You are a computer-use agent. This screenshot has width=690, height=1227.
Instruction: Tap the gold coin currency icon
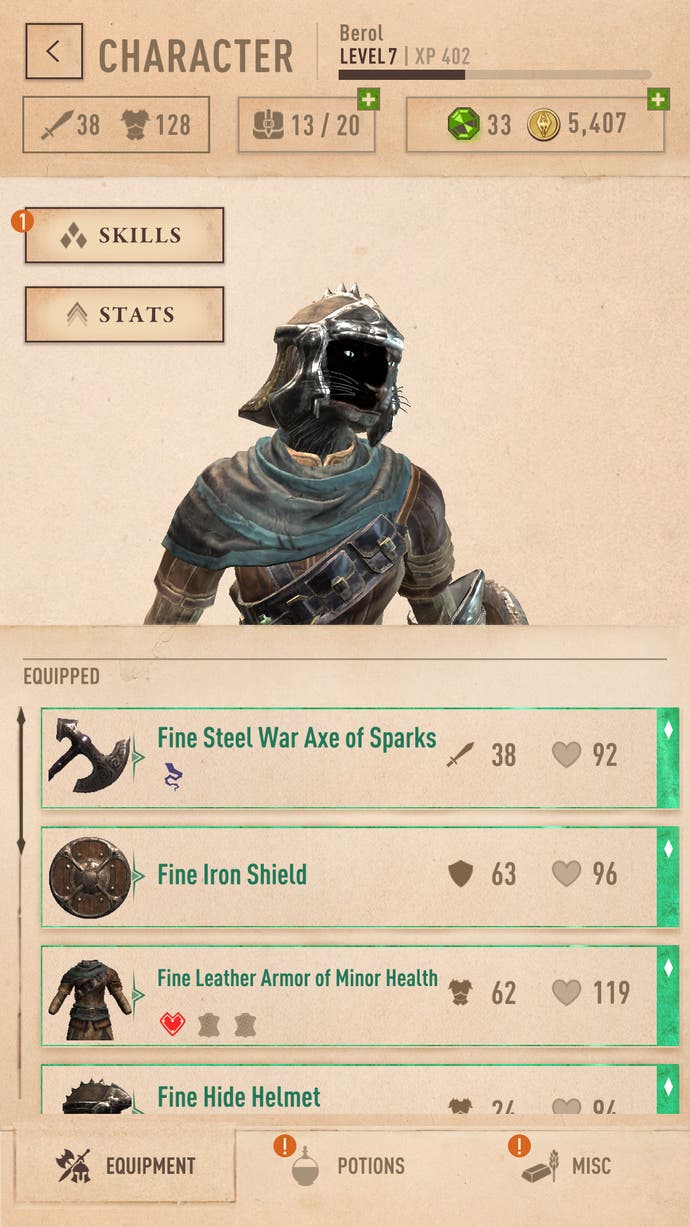point(543,125)
